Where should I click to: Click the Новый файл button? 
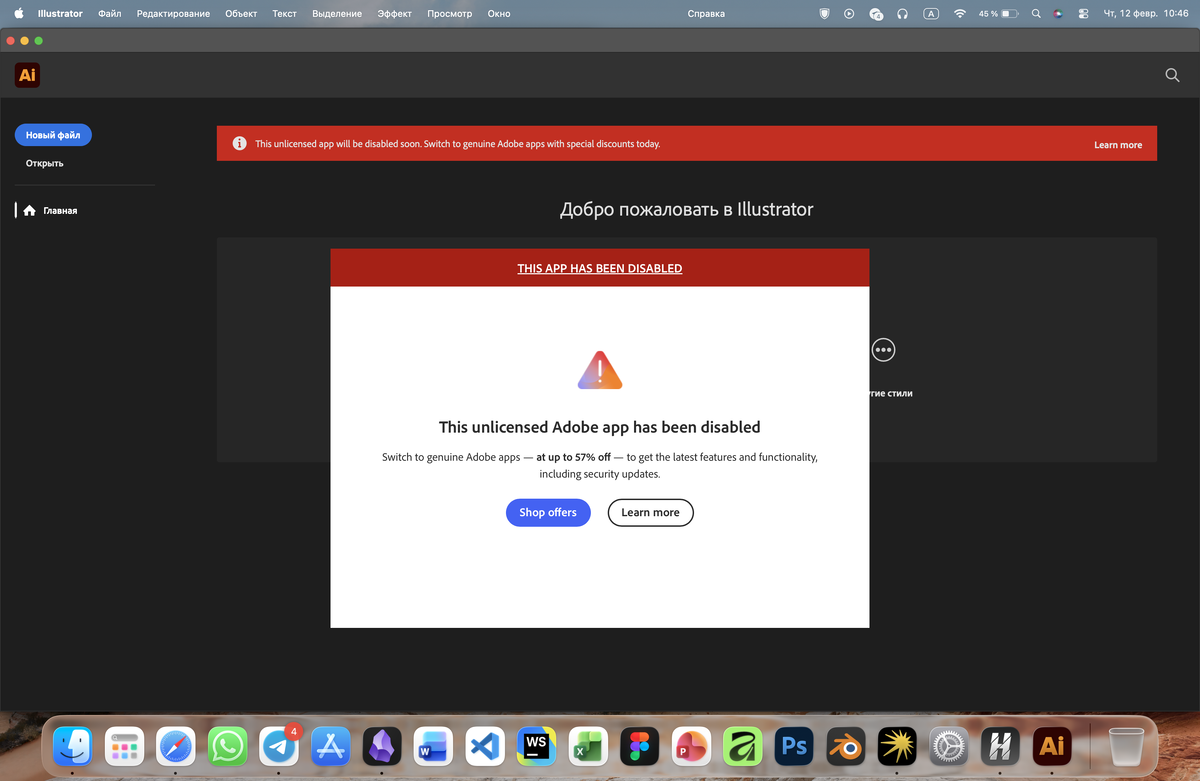pyautogui.click(x=53, y=135)
